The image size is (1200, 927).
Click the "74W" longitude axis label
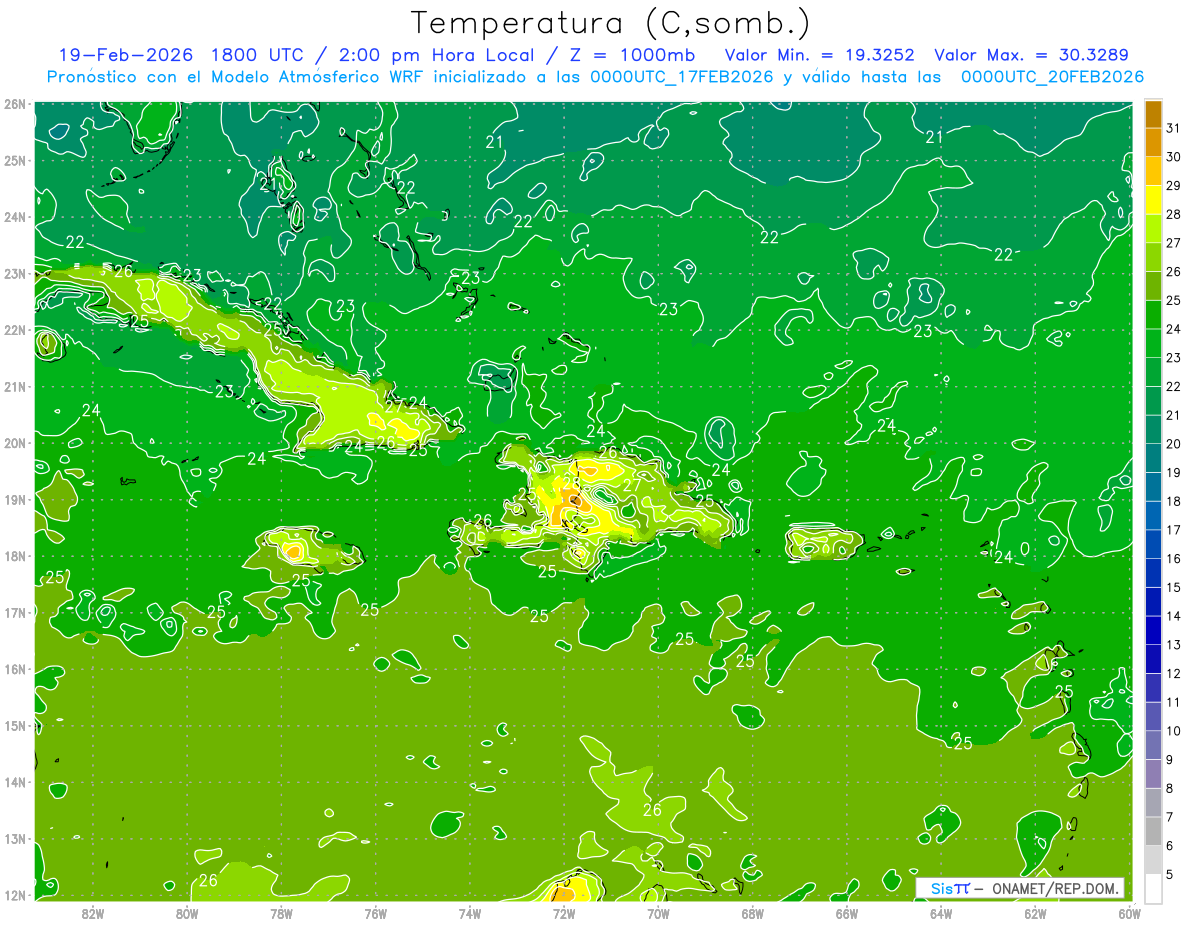pos(470,912)
